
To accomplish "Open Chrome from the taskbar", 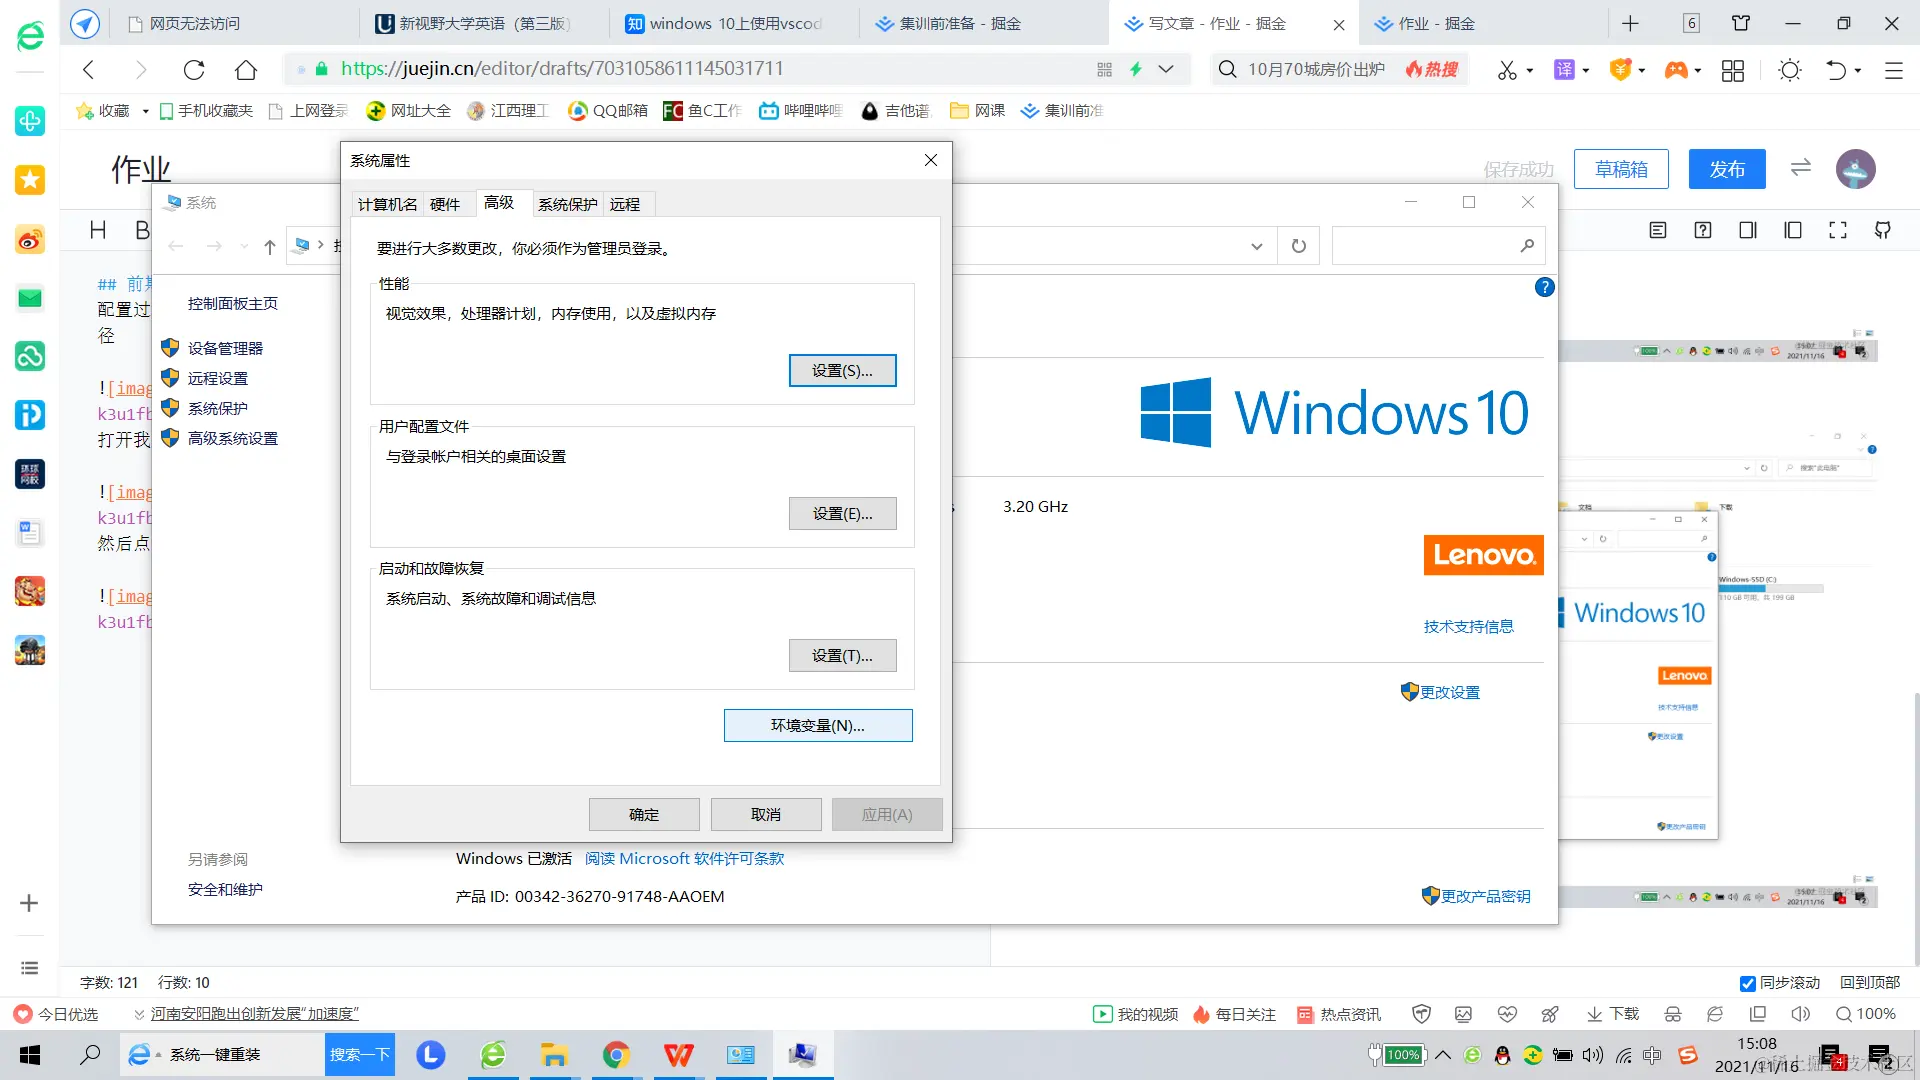I will pyautogui.click(x=616, y=1055).
